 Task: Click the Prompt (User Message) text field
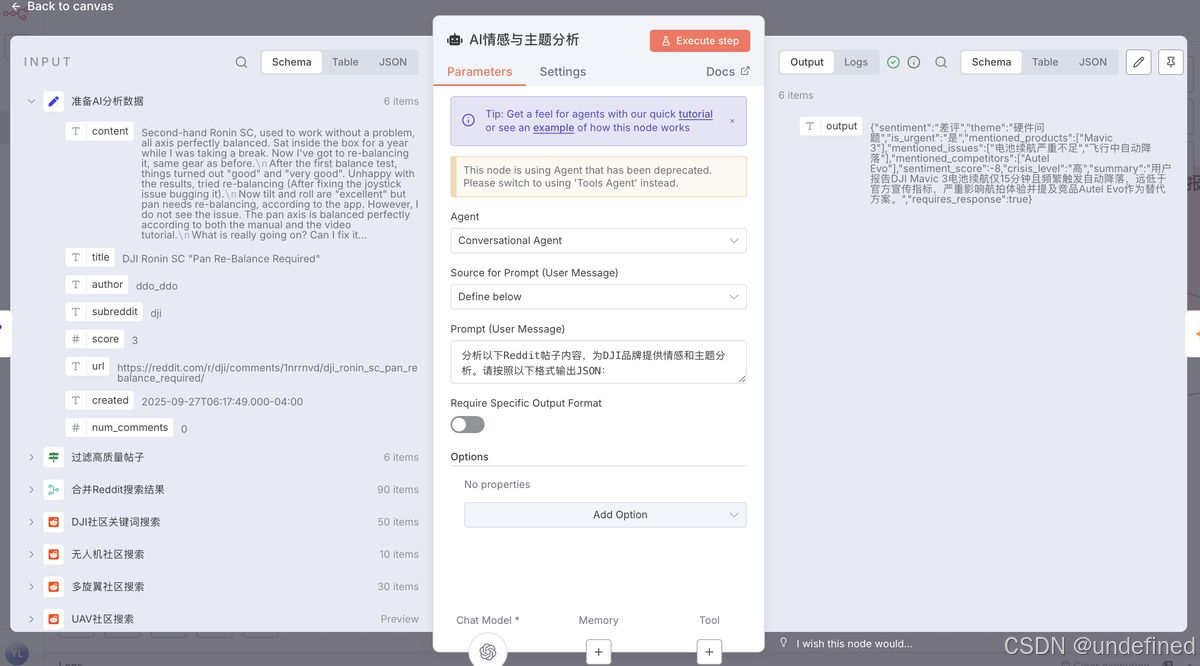pyautogui.click(x=598, y=361)
